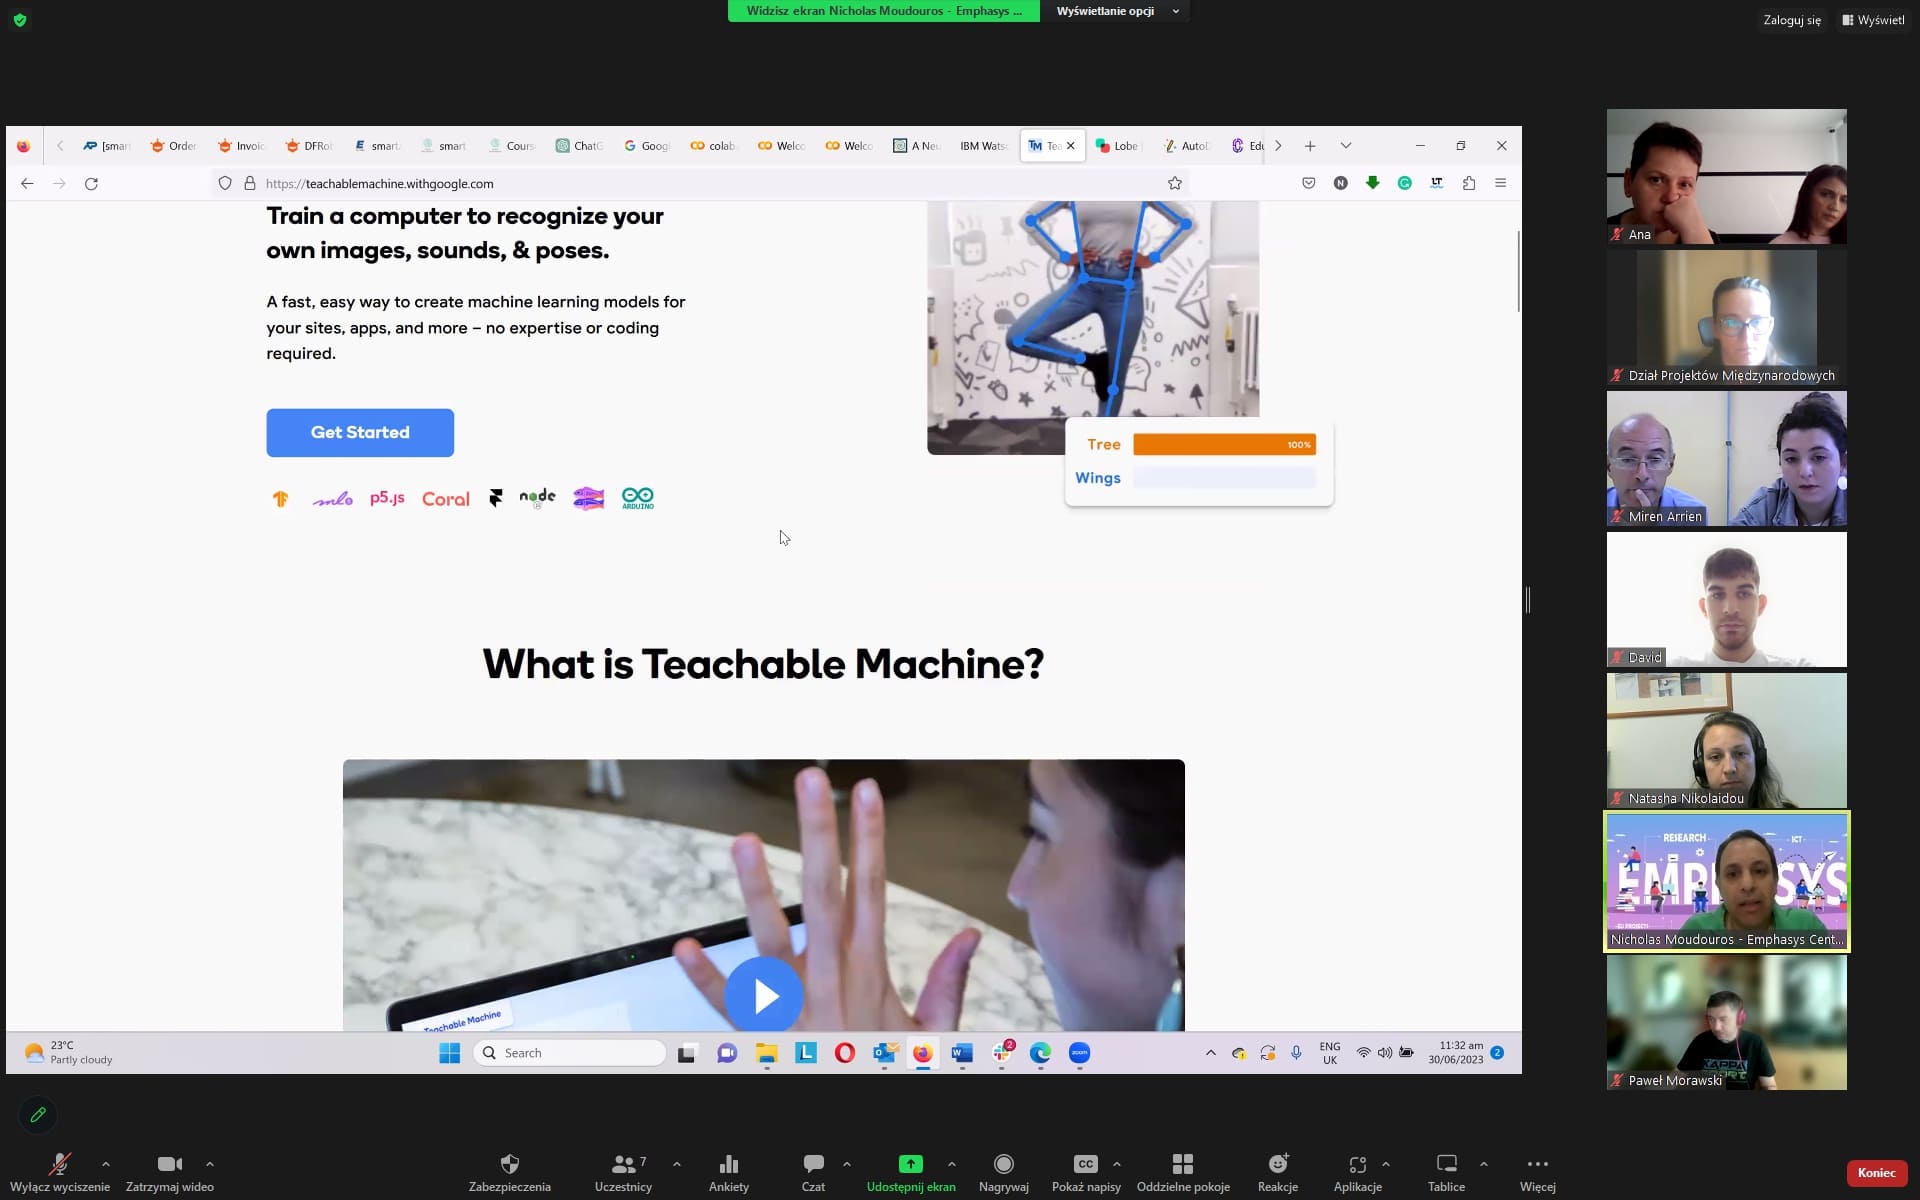Expand Tablice options arrow

coord(1484,1164)
